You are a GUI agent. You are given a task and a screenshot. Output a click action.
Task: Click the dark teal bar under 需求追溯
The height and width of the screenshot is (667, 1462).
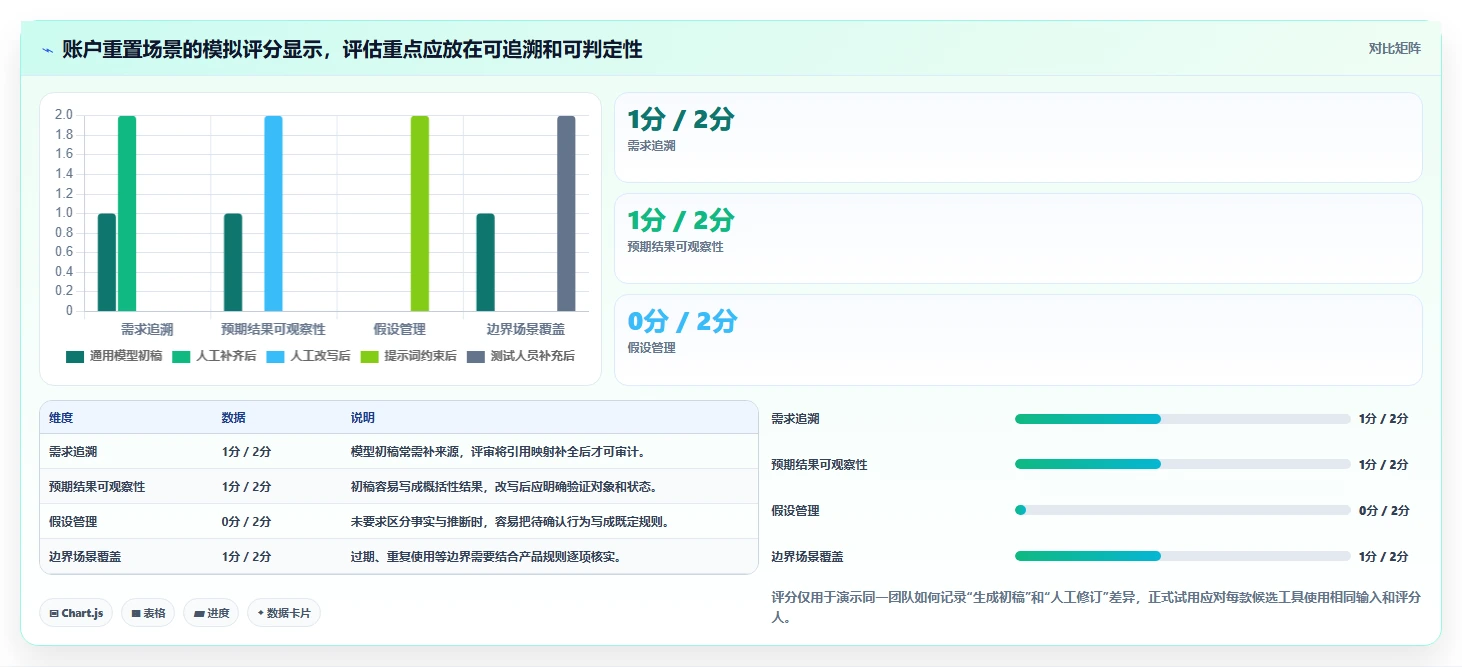click(107, 262)
